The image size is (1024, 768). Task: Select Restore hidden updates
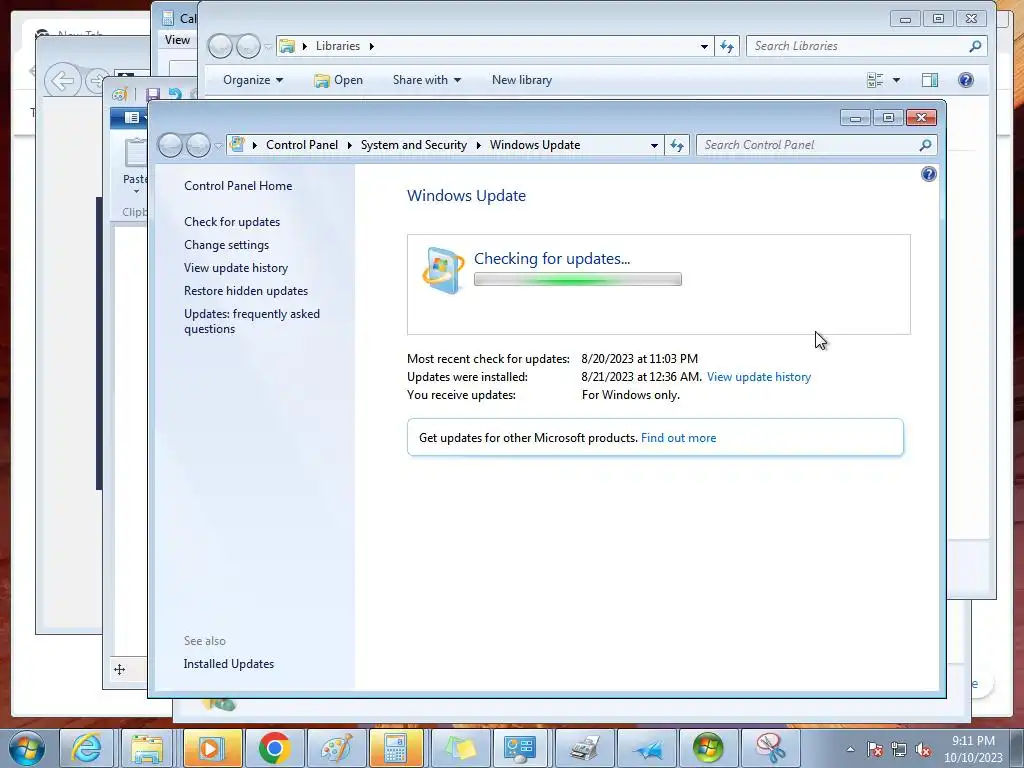(x=246, y=291)
